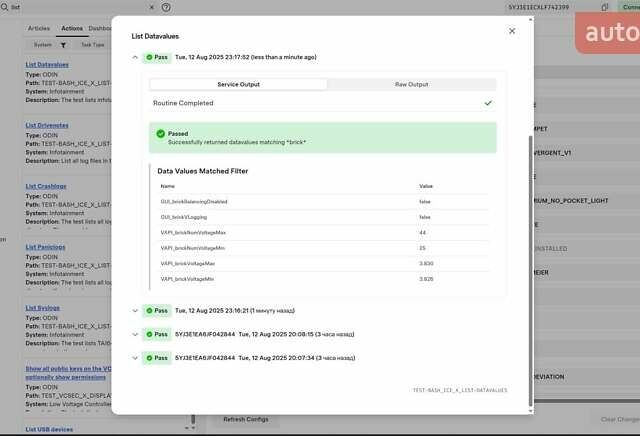Viewport: 640px width, 436px height.
Task: Expand the 20:07:34 test result
Action: (x=135, y=357)
